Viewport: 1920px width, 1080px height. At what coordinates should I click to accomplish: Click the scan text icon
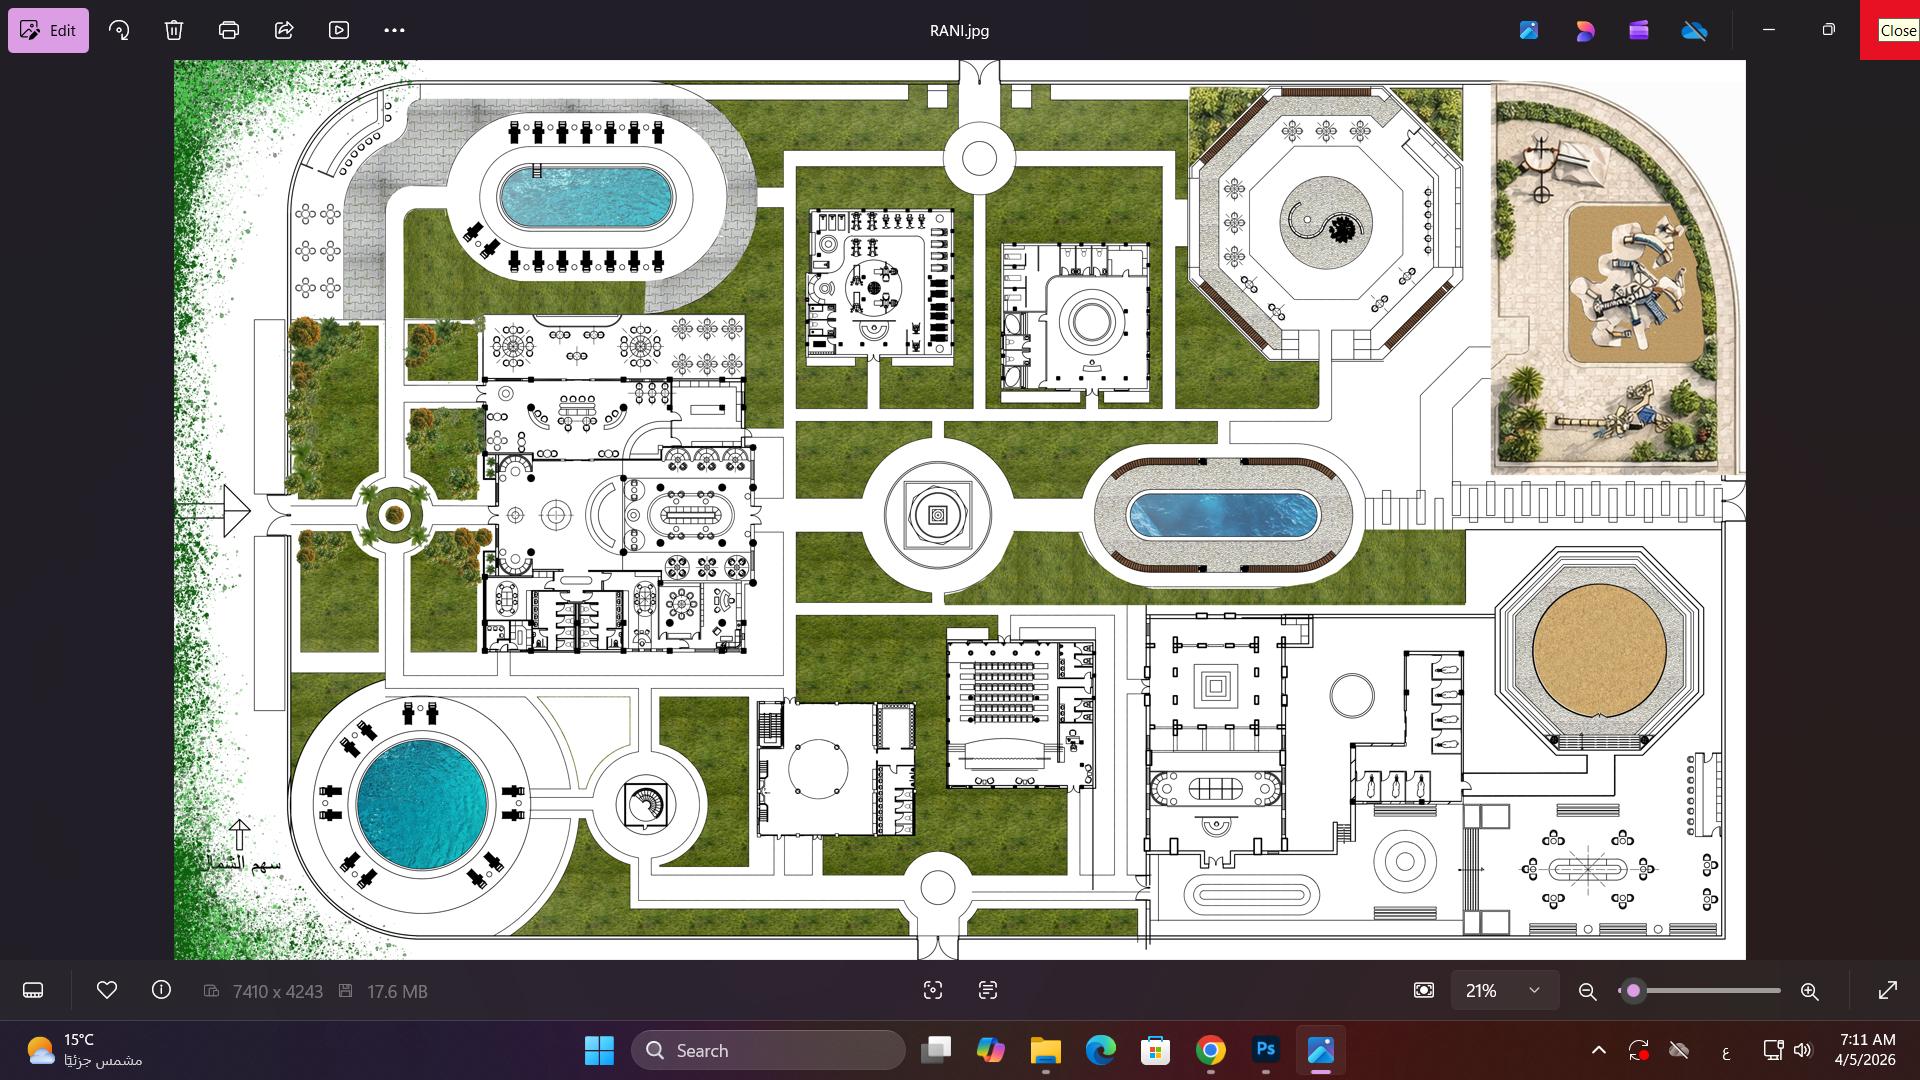(x=988, y=991)
